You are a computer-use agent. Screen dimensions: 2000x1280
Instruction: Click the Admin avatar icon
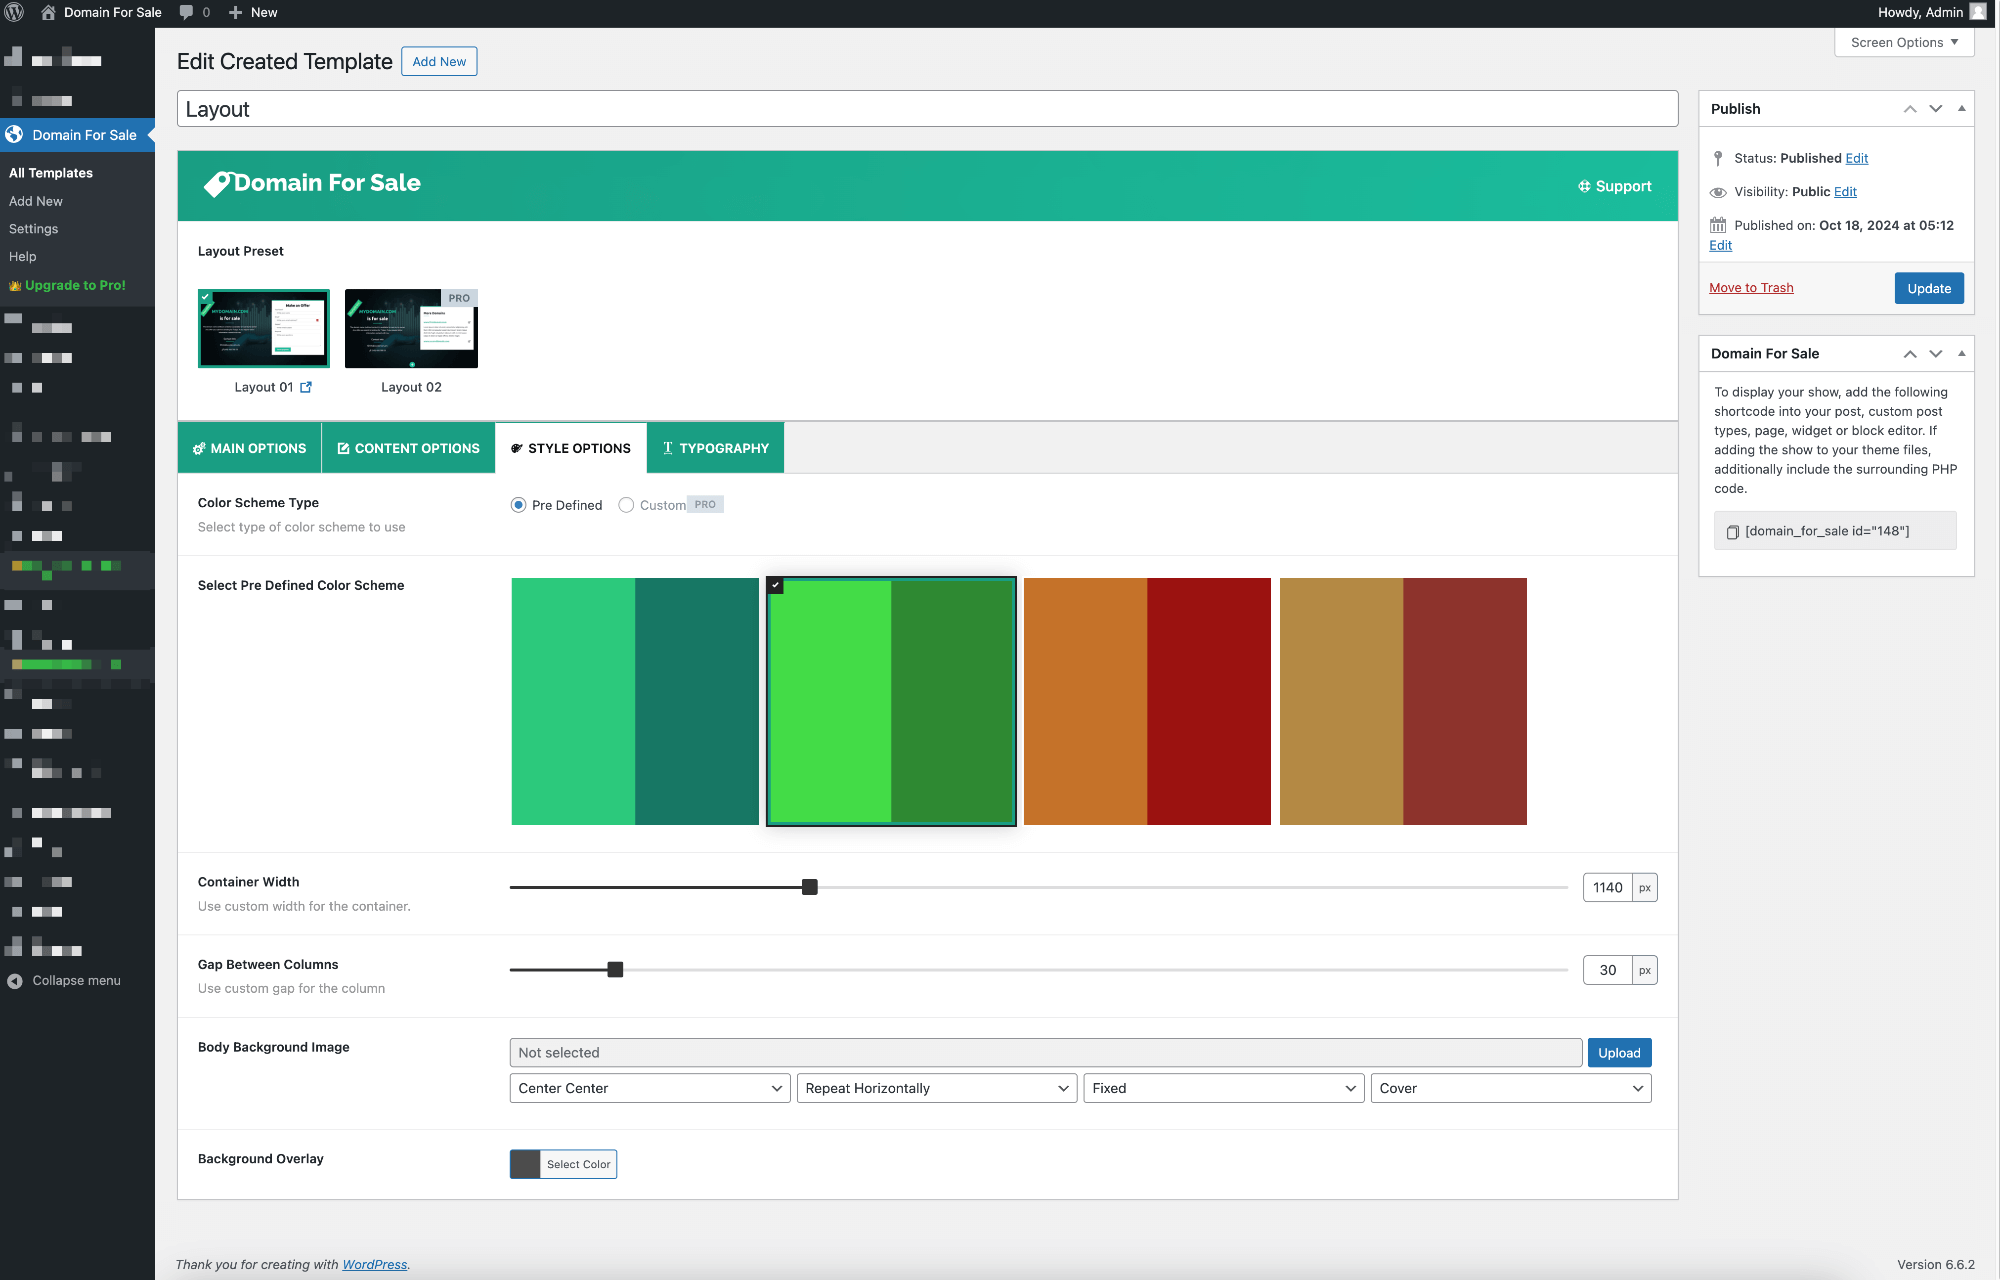pos(1978,12)
